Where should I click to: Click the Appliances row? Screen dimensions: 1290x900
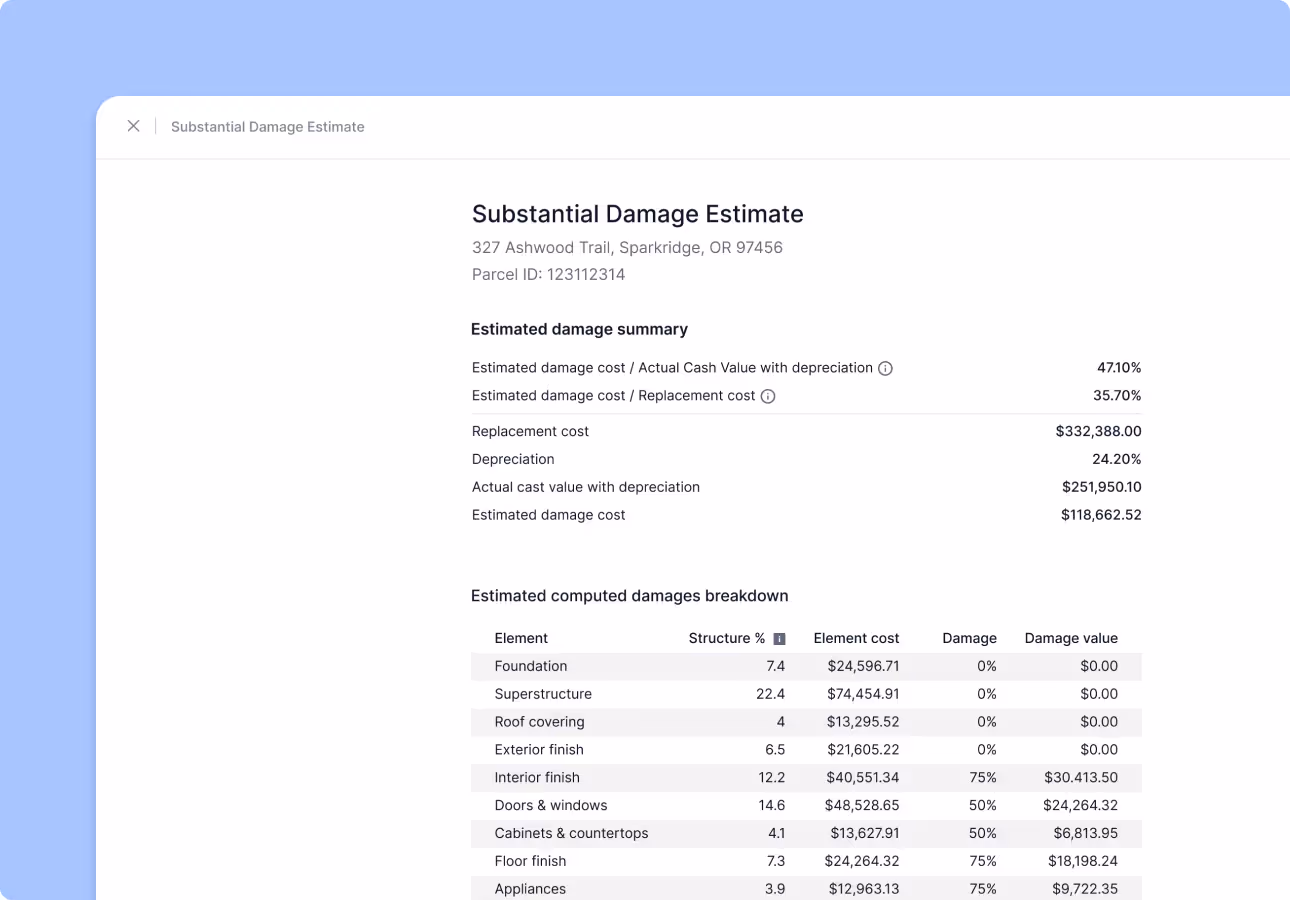pyautogui.click(x=806, y=889)
